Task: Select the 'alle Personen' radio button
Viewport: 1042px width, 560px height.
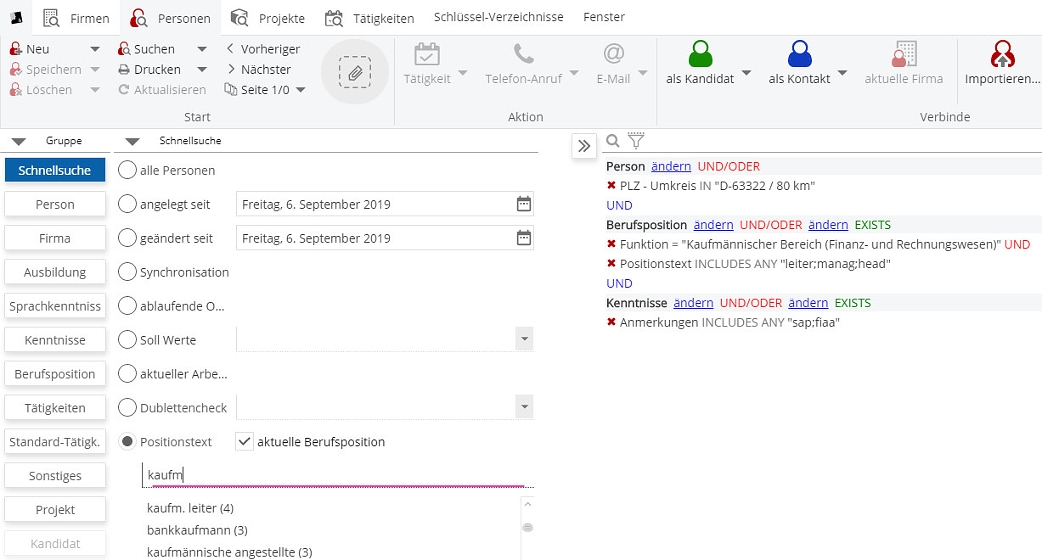Action: 128,170
